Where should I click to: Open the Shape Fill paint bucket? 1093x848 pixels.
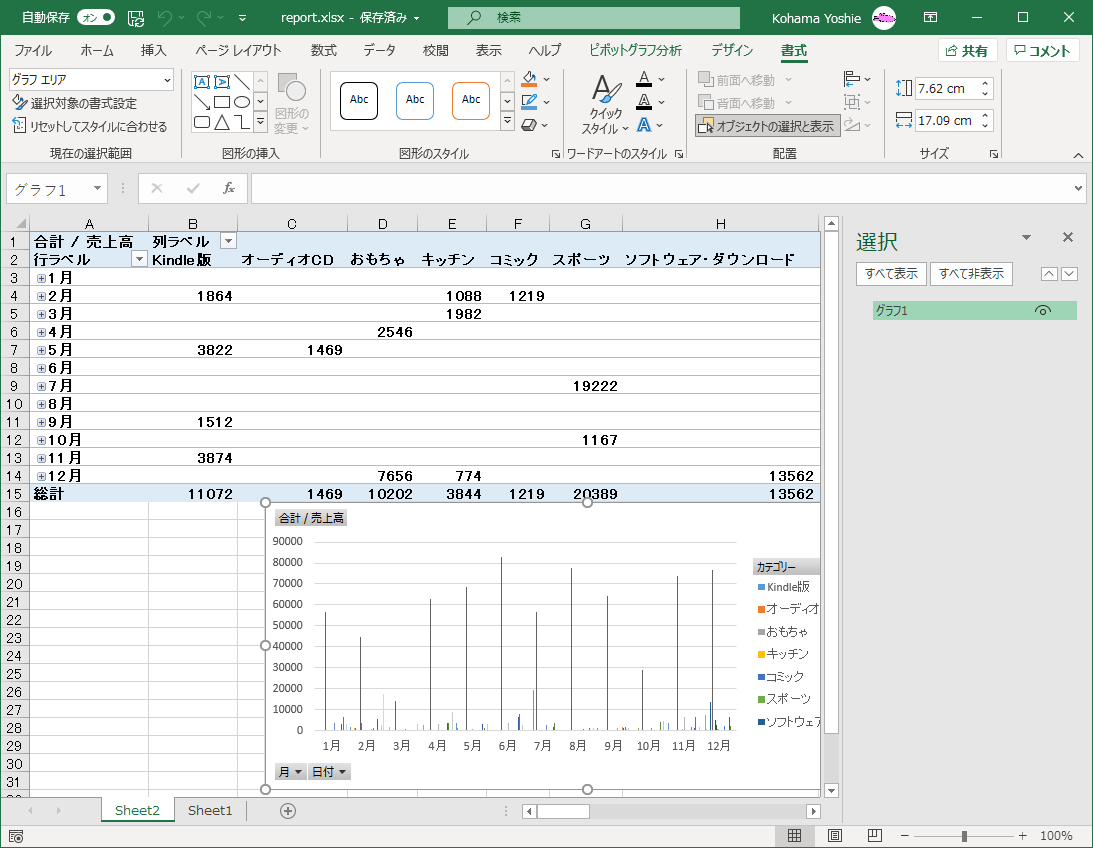530,79
